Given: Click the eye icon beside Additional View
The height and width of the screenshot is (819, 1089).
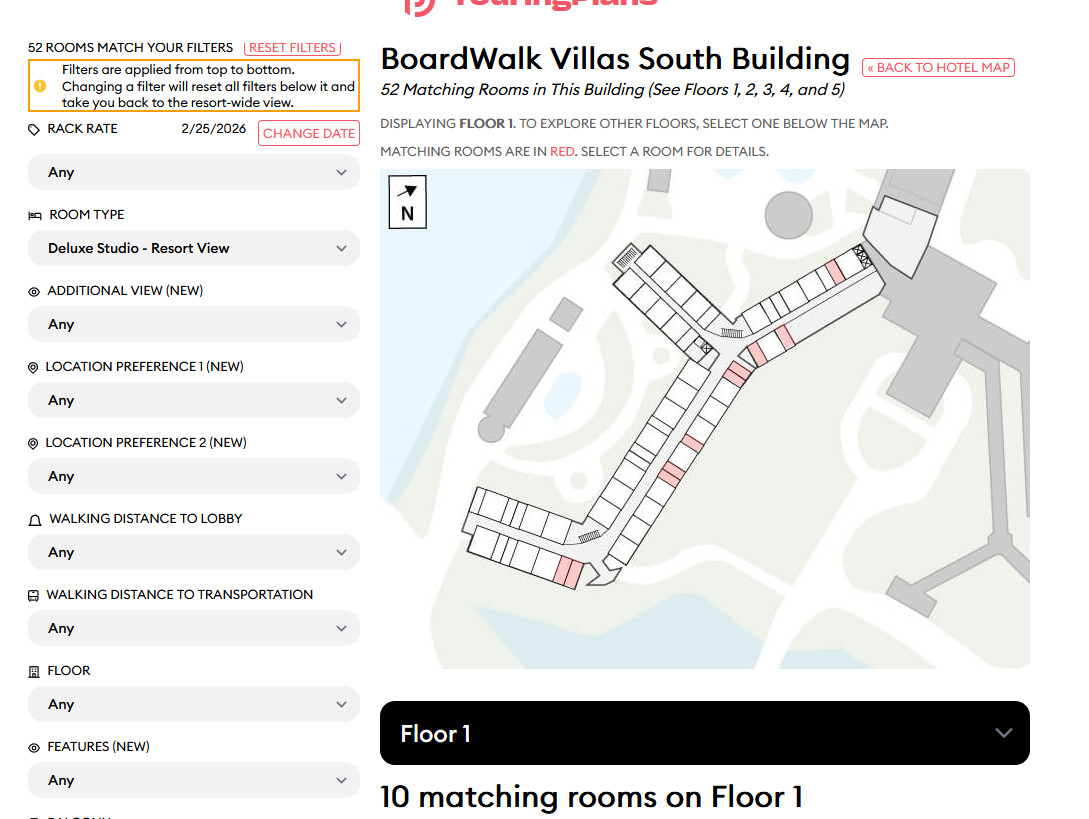Looking at the screenshot, I should (34, 291).
